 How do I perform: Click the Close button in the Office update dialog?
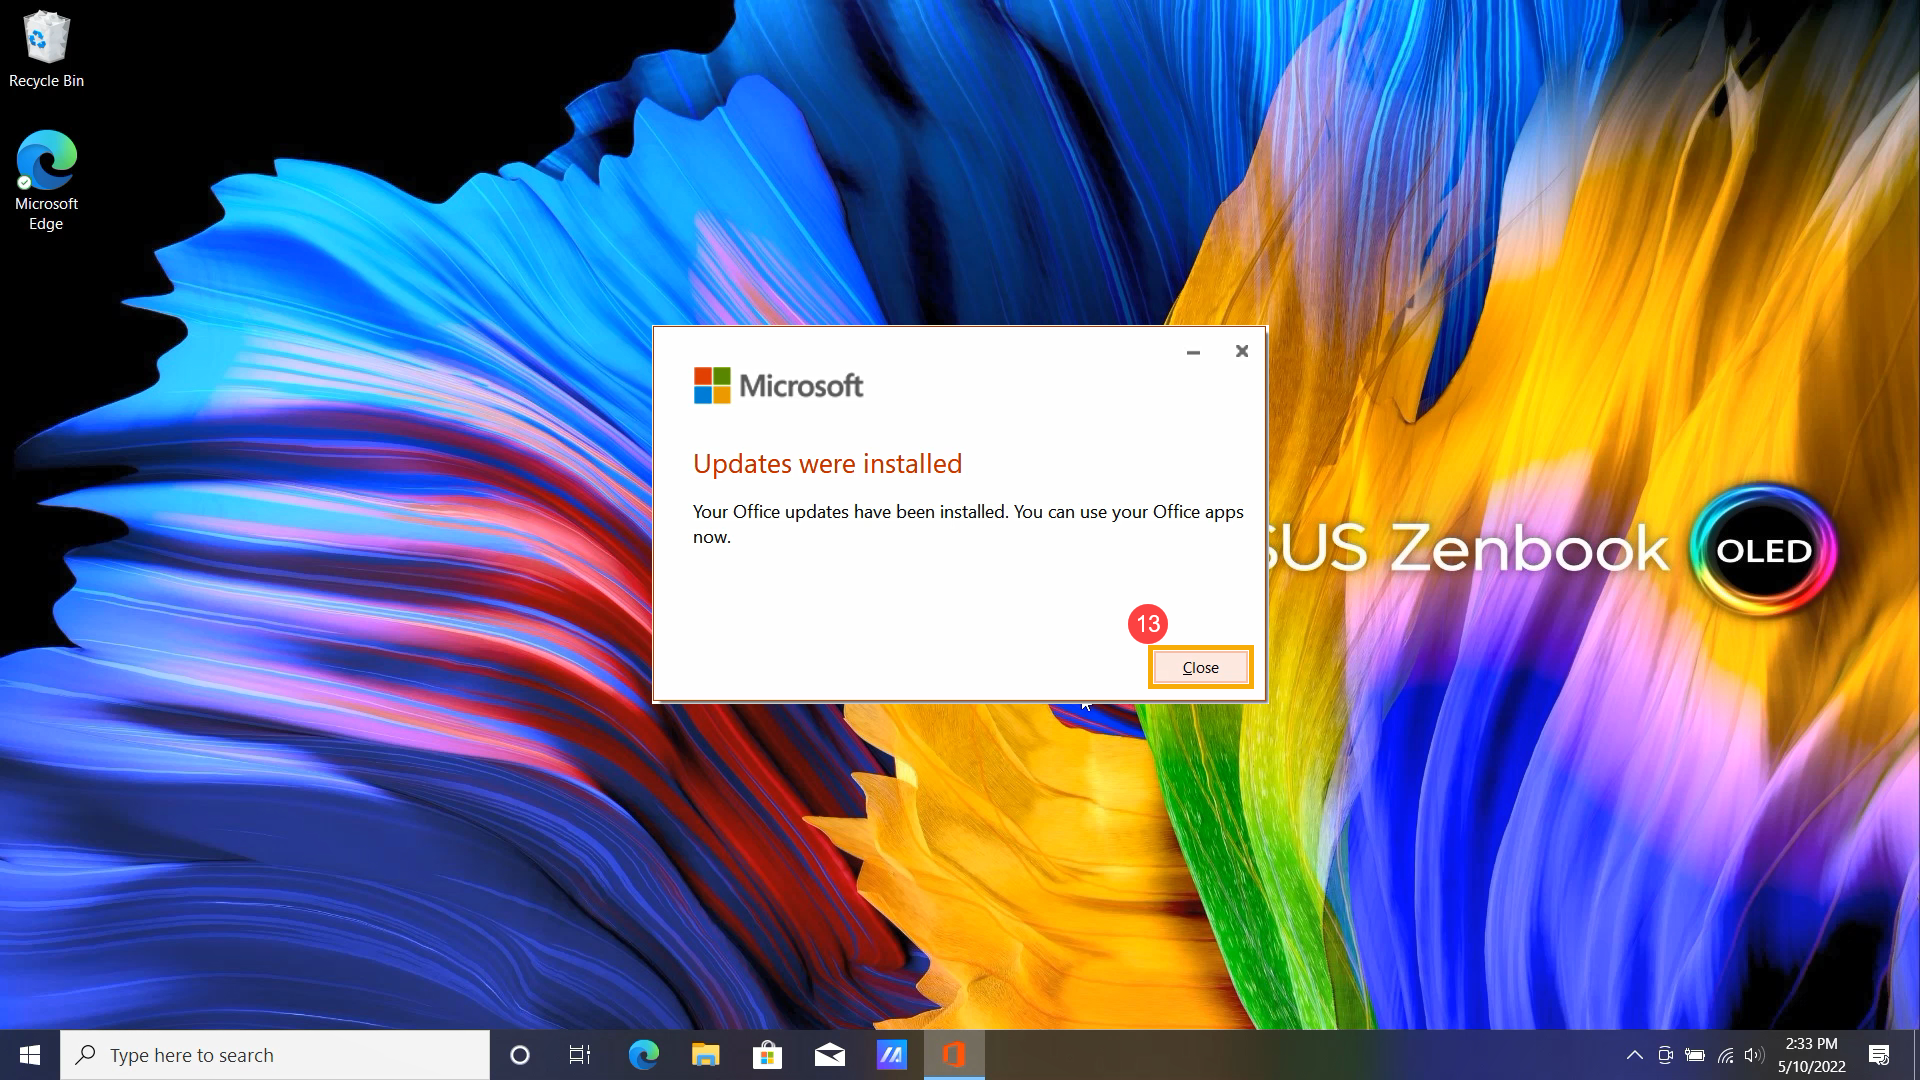pos(1200,667)
